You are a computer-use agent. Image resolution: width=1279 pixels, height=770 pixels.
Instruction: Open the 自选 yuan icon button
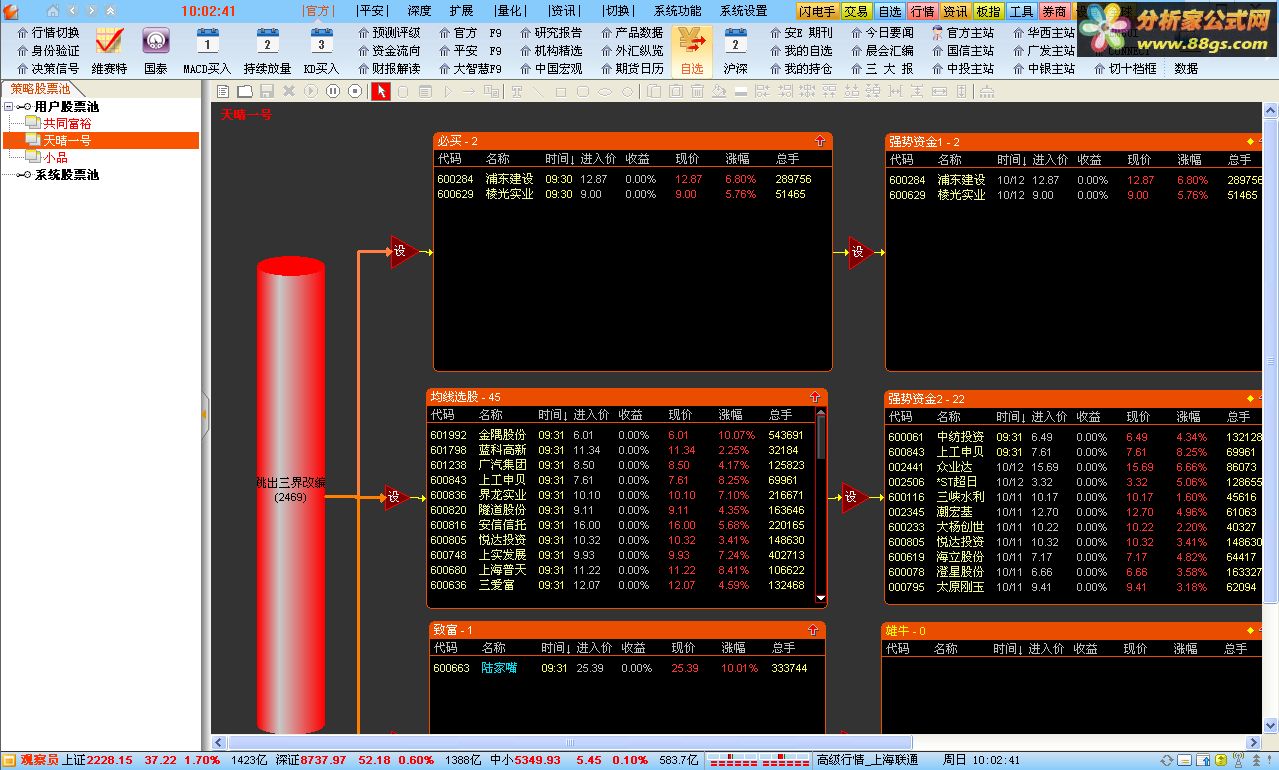(691, 51)
